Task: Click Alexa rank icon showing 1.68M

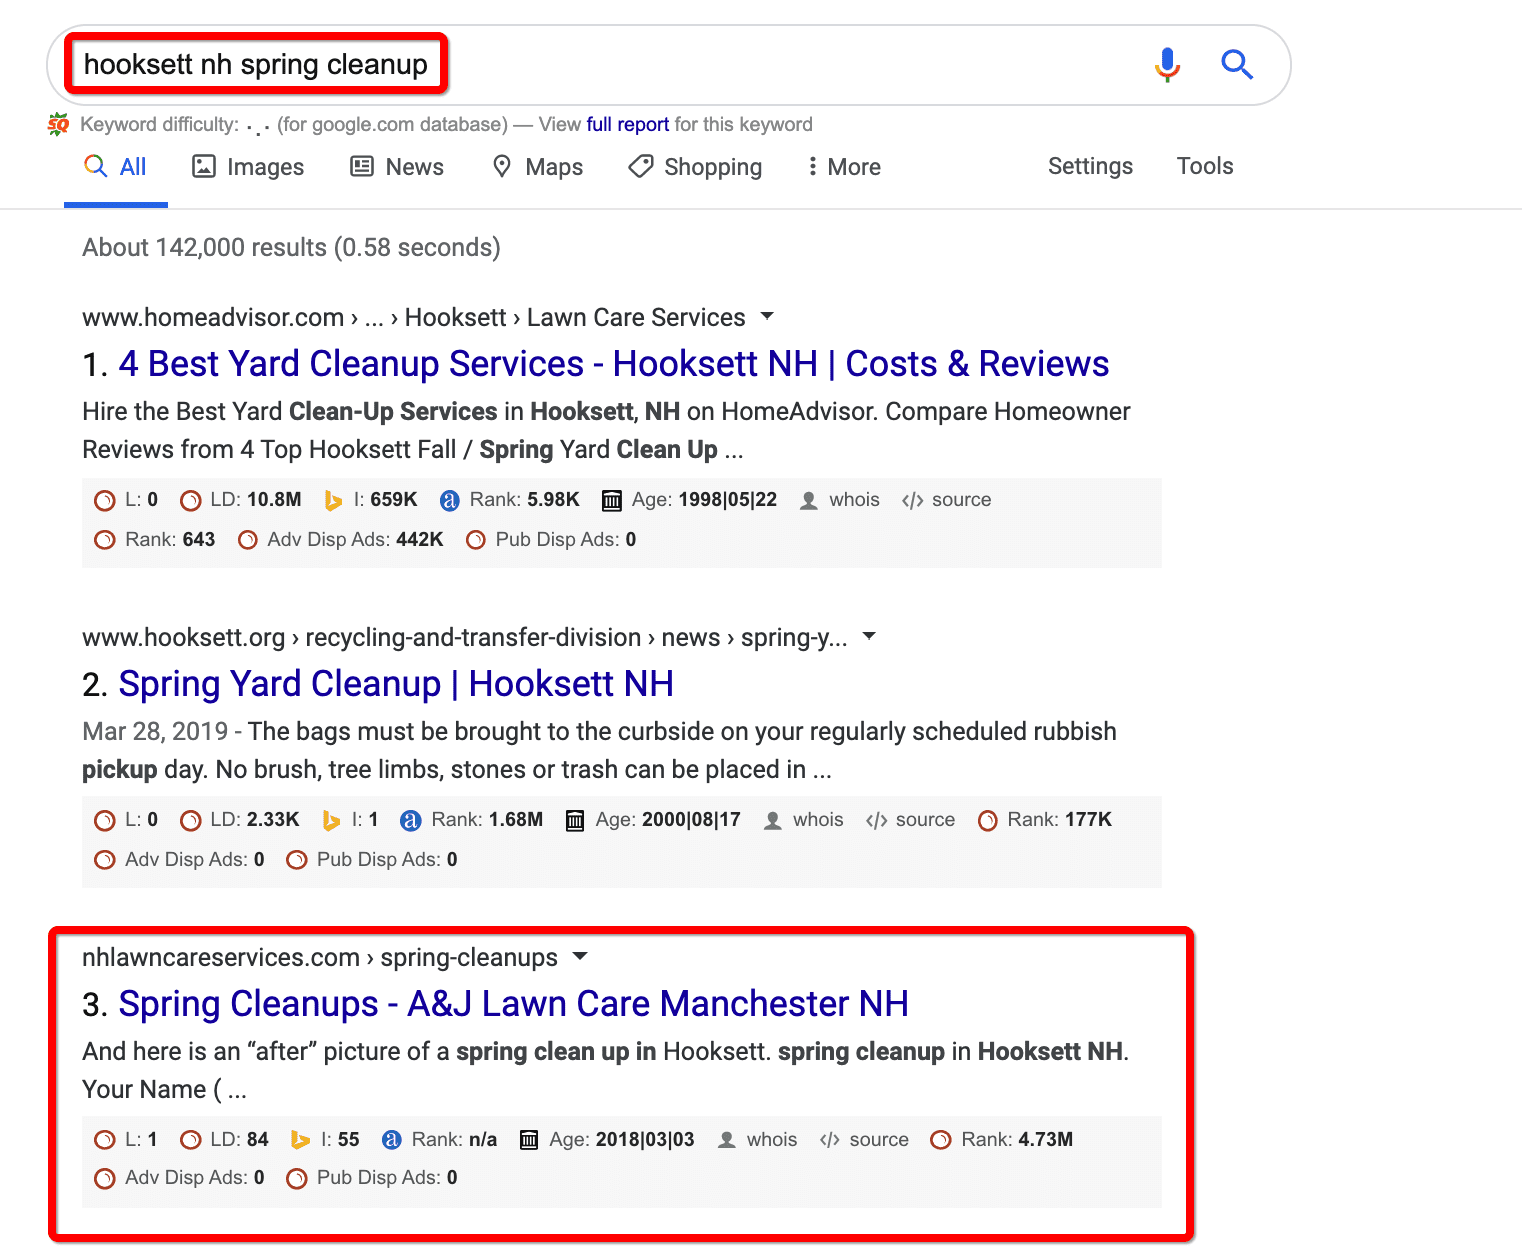Action: click(410, 820)
